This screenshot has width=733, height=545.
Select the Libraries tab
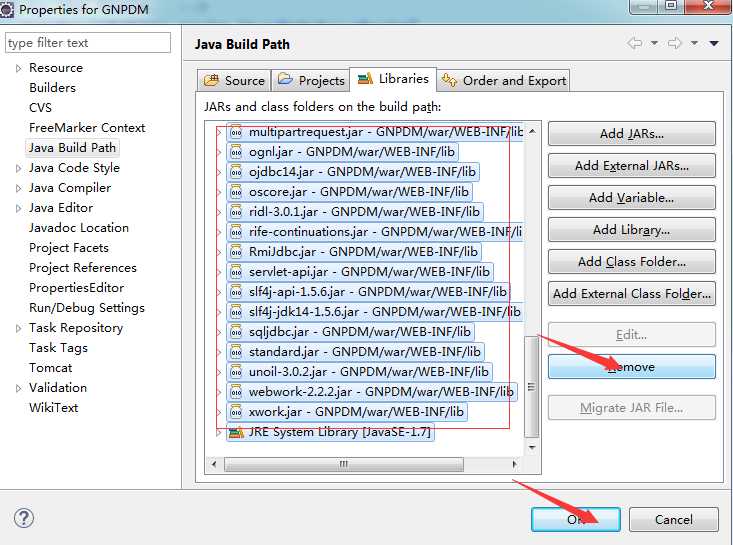393,79
